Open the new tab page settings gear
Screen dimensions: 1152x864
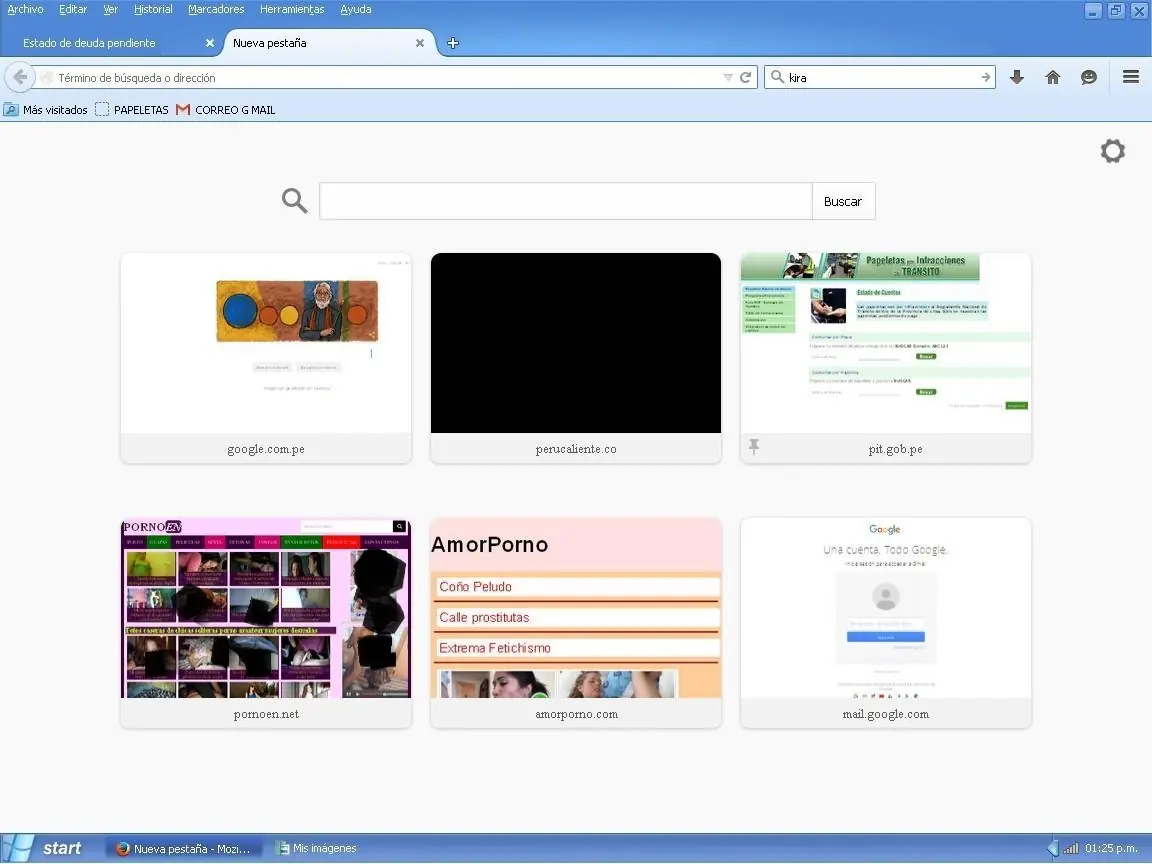1112,151
